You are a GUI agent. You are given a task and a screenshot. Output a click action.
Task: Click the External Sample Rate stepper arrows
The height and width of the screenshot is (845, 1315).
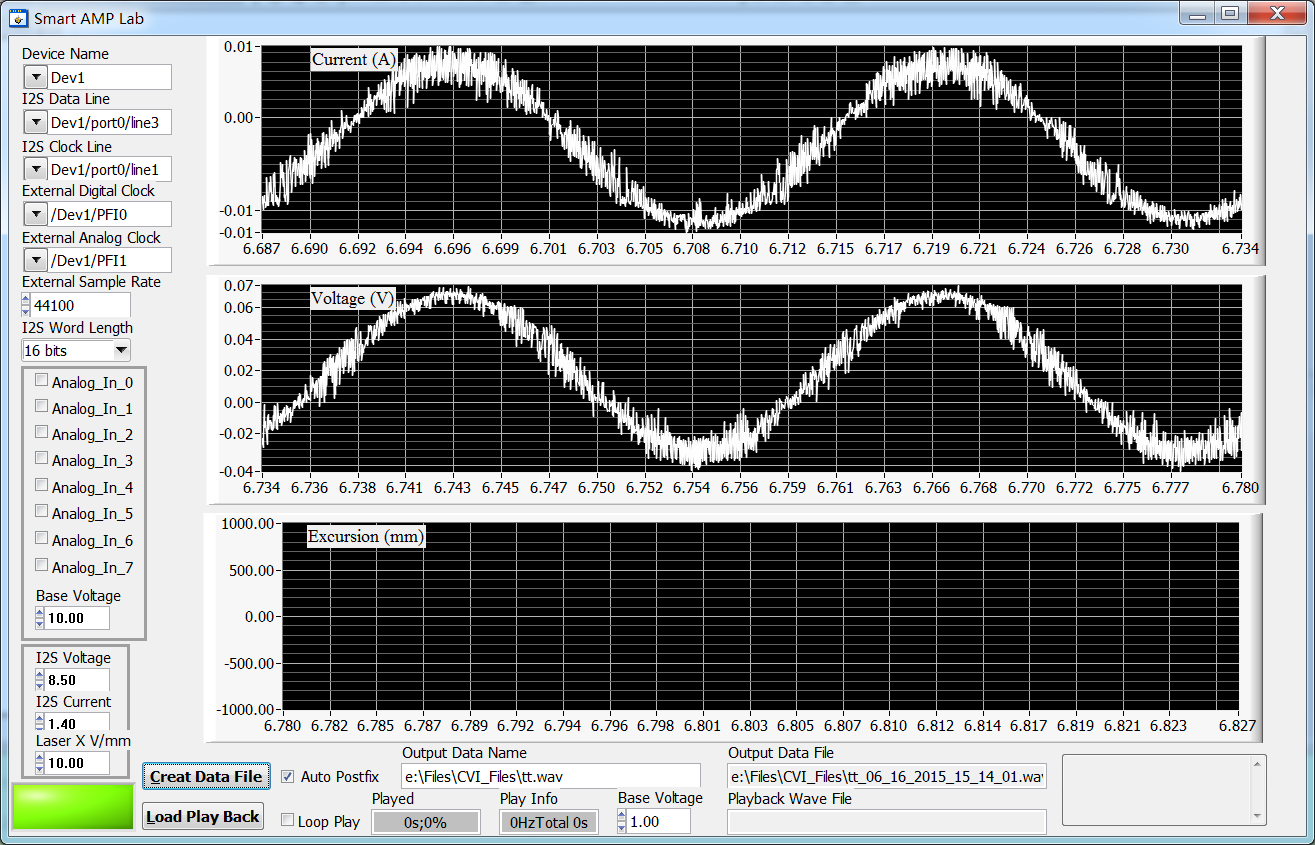pos(27,305)
